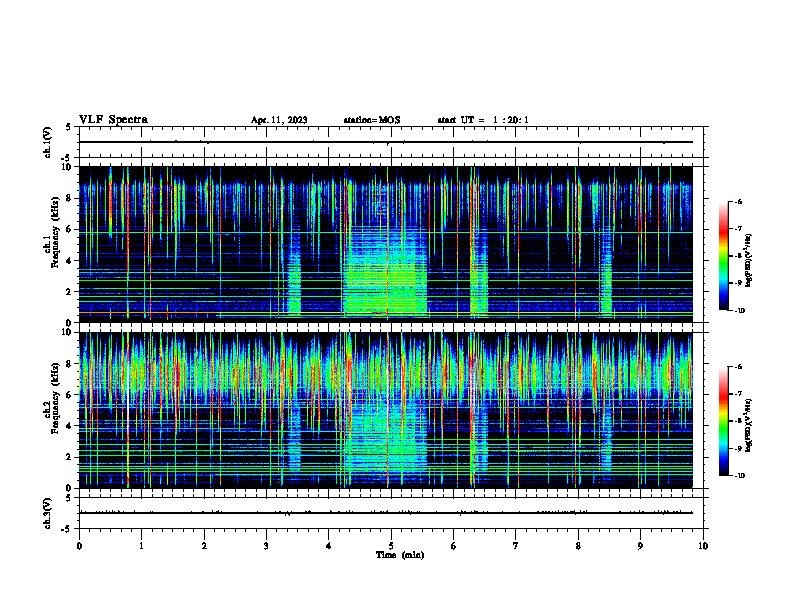Click the 'ch.3(V)' axis label at bottom
The height and width of the screenshot is (612, 792).
[48, 513]
